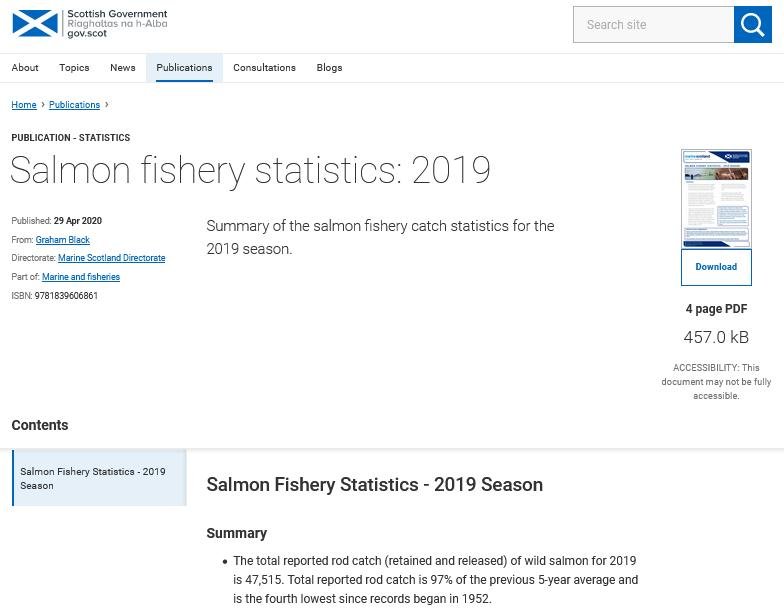Open the Marine and fisheries link
The height and width of the screenshot is (616, 784).
tap(81, 277)
